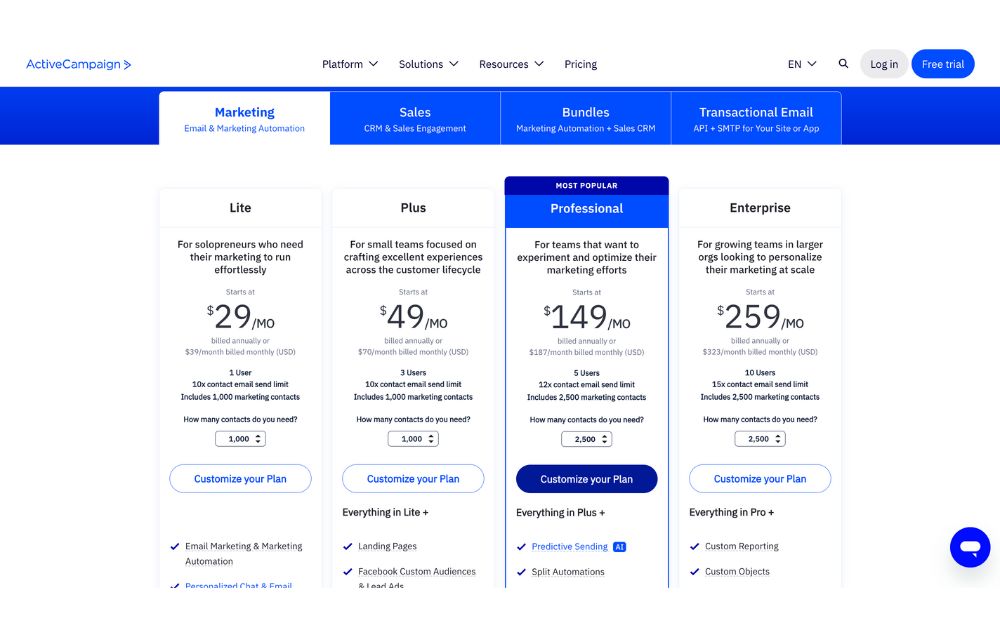The width and height of the screenshot is (1000, 630).
Task: Adjust Plus plan contacts stepper
Action: pos(413,439)
